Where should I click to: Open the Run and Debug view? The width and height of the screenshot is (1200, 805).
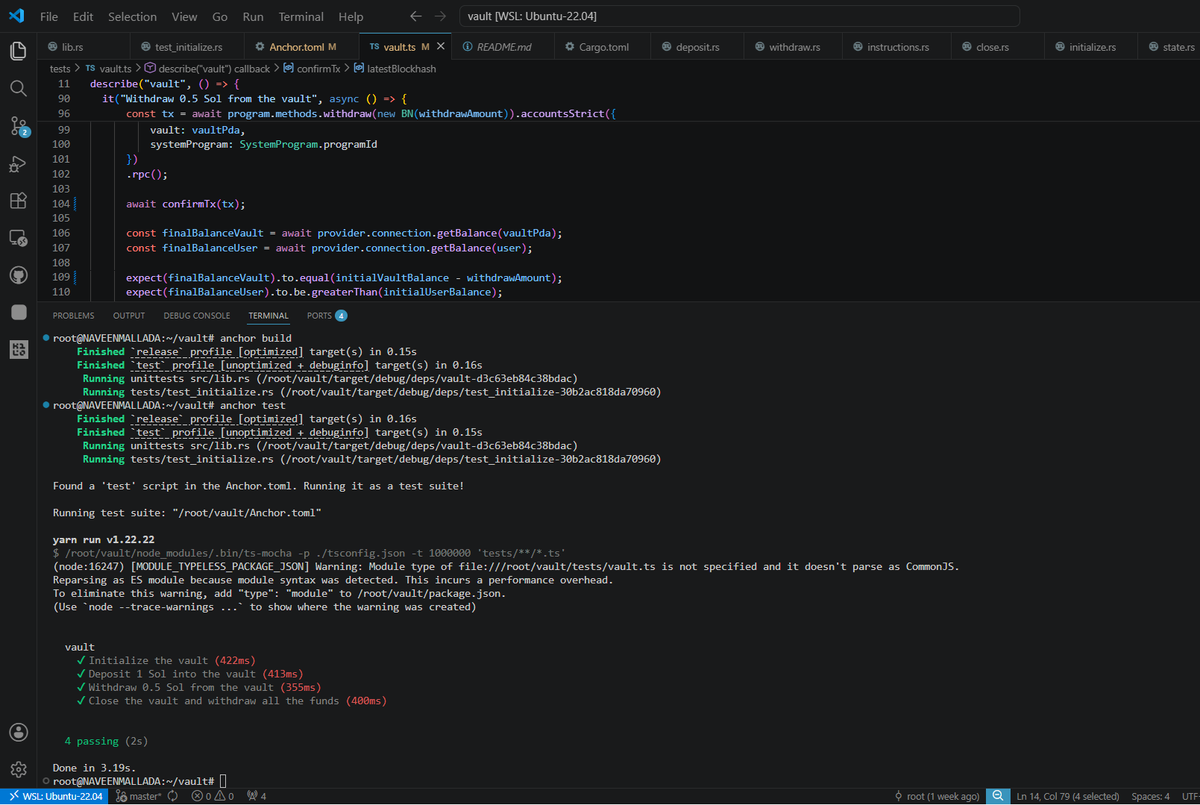[x=18, y=163]
